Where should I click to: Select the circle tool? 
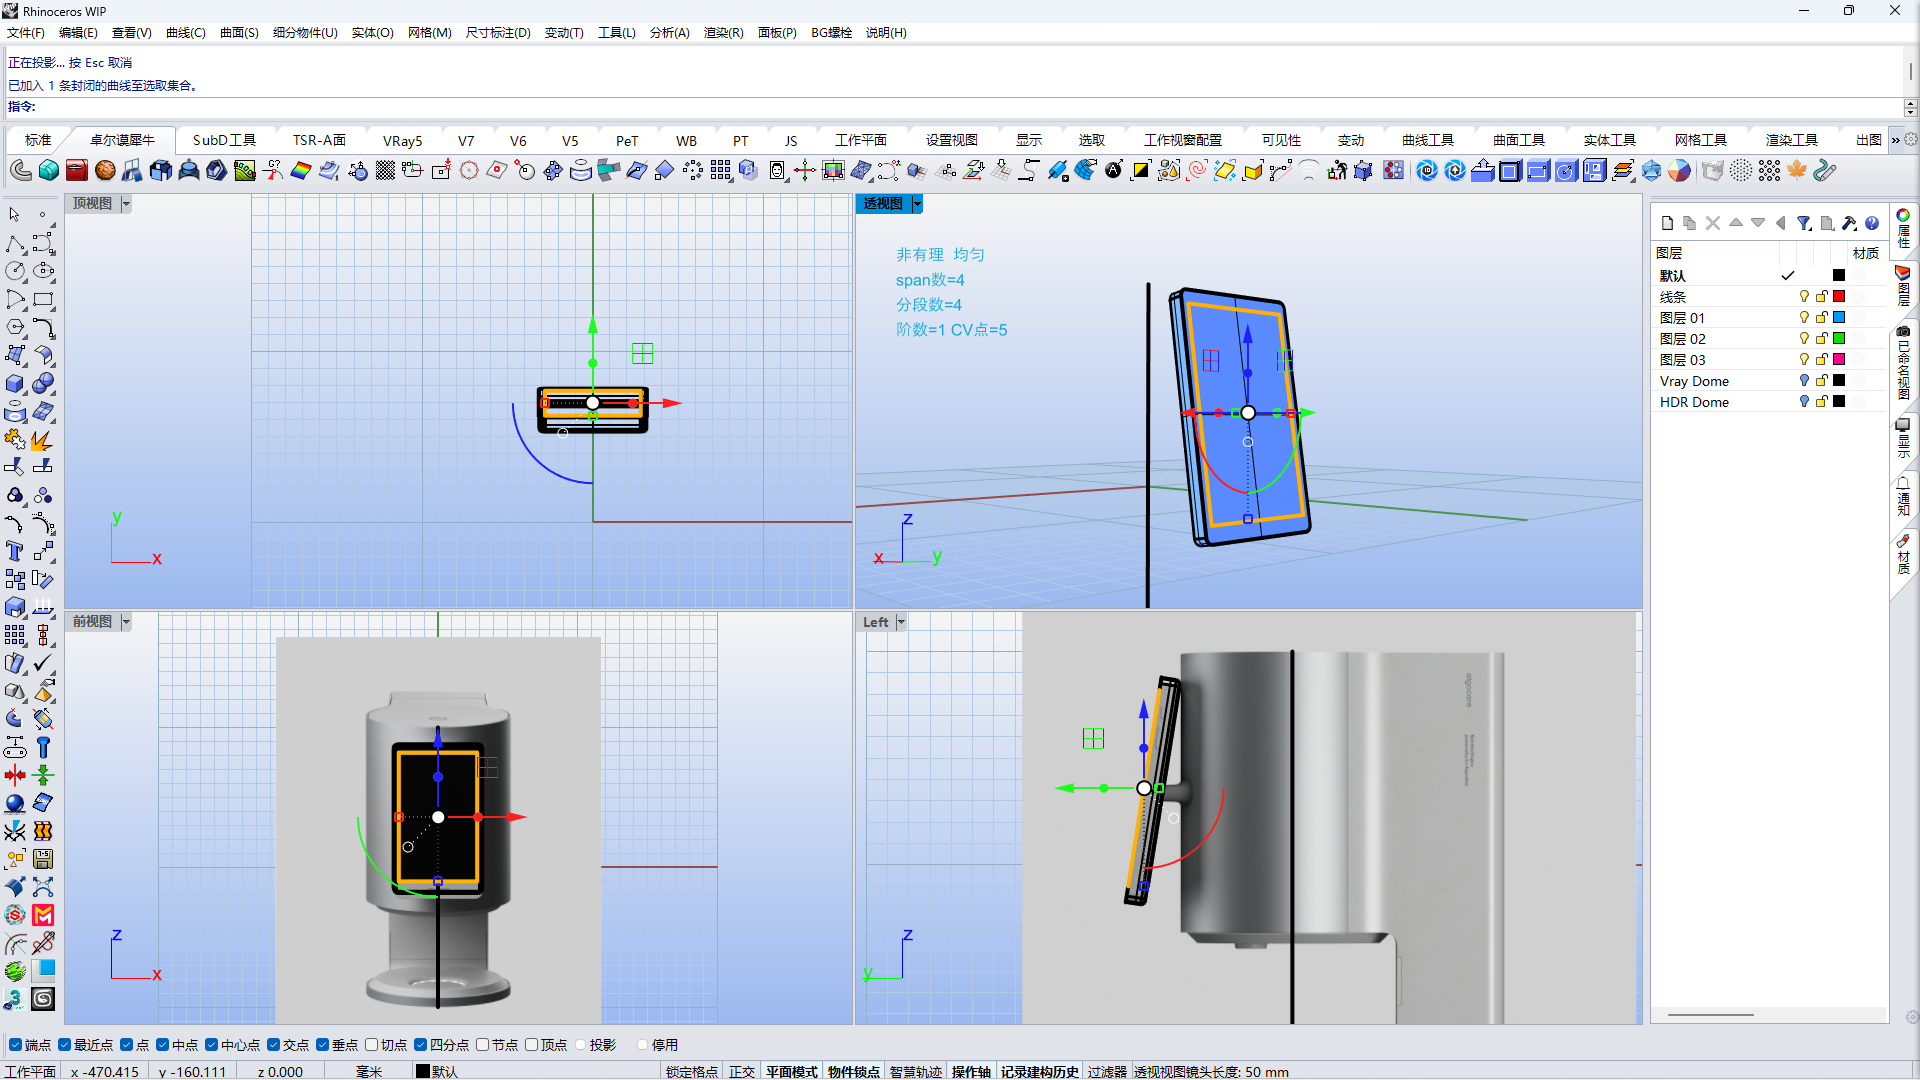click(15, 272)
